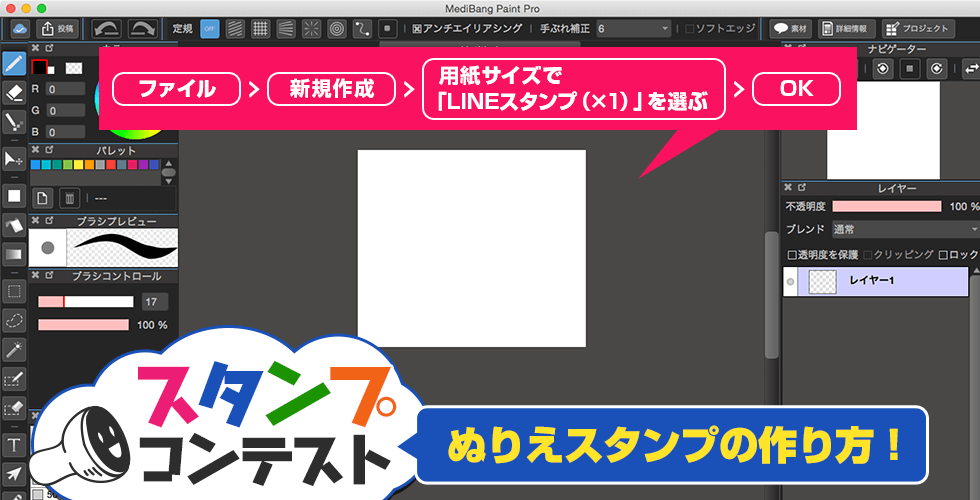Click the 投稿 share button

click(58, 29)
